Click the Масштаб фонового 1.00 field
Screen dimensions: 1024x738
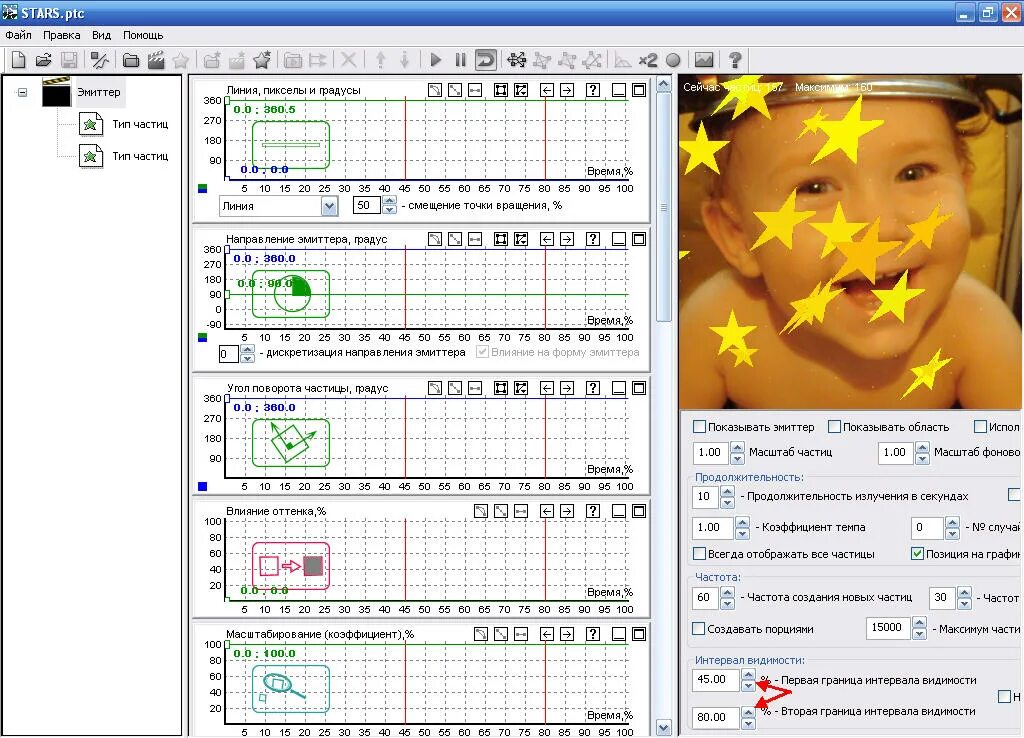click(x=895, y=453)
